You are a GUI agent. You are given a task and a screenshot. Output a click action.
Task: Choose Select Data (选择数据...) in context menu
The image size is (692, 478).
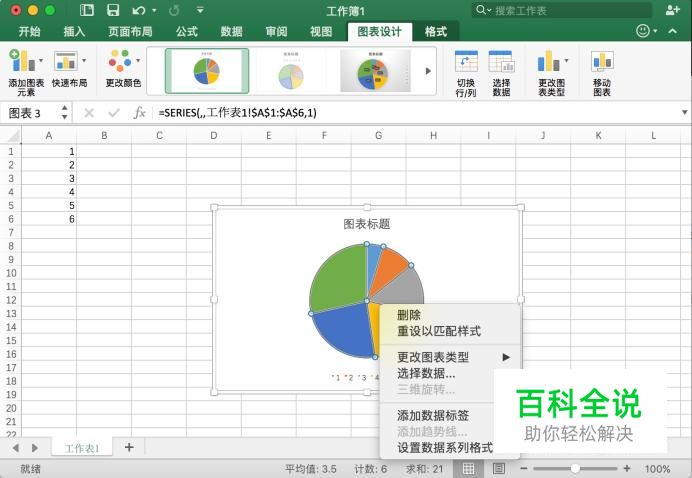[x=426, y=373]
